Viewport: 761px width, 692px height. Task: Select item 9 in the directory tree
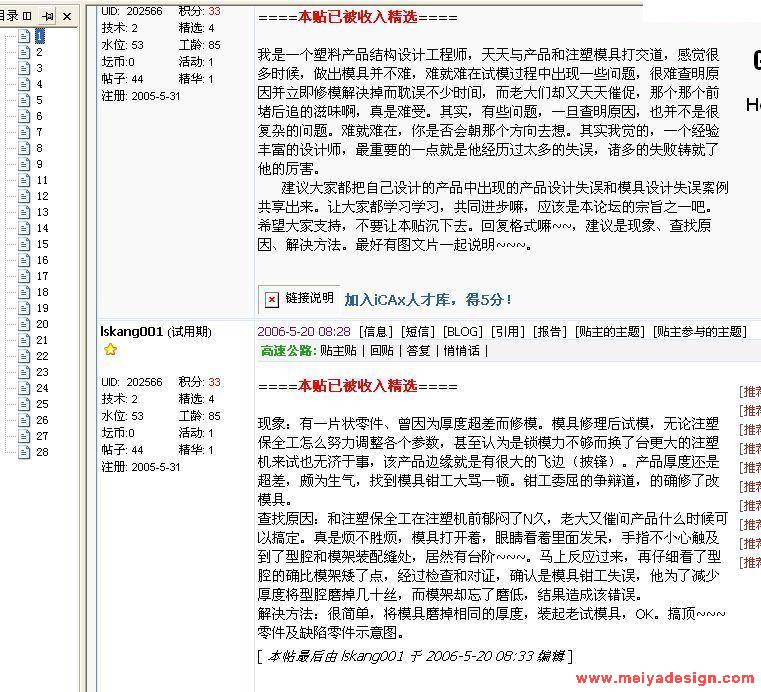(40, 164)
